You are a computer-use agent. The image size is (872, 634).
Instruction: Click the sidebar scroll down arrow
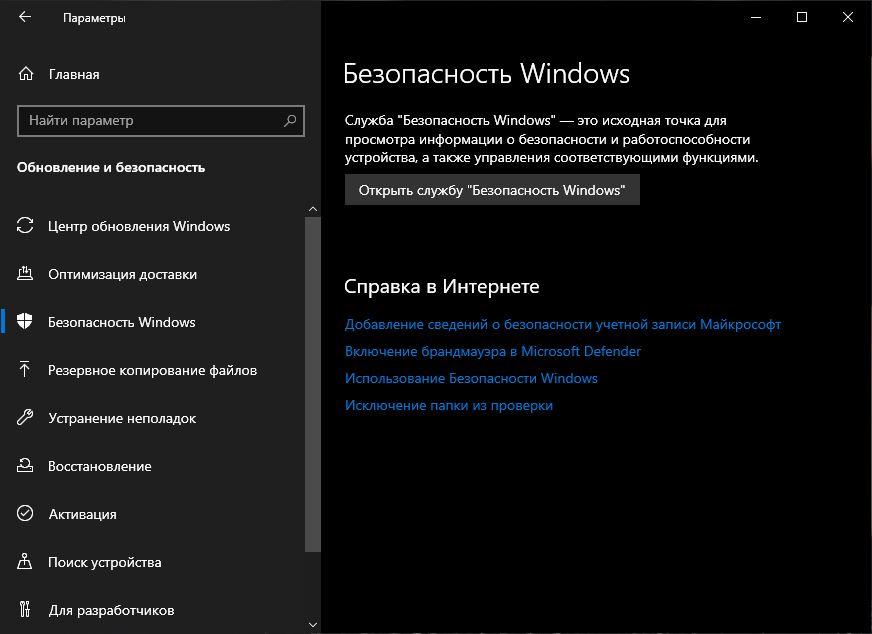[313, 625]
